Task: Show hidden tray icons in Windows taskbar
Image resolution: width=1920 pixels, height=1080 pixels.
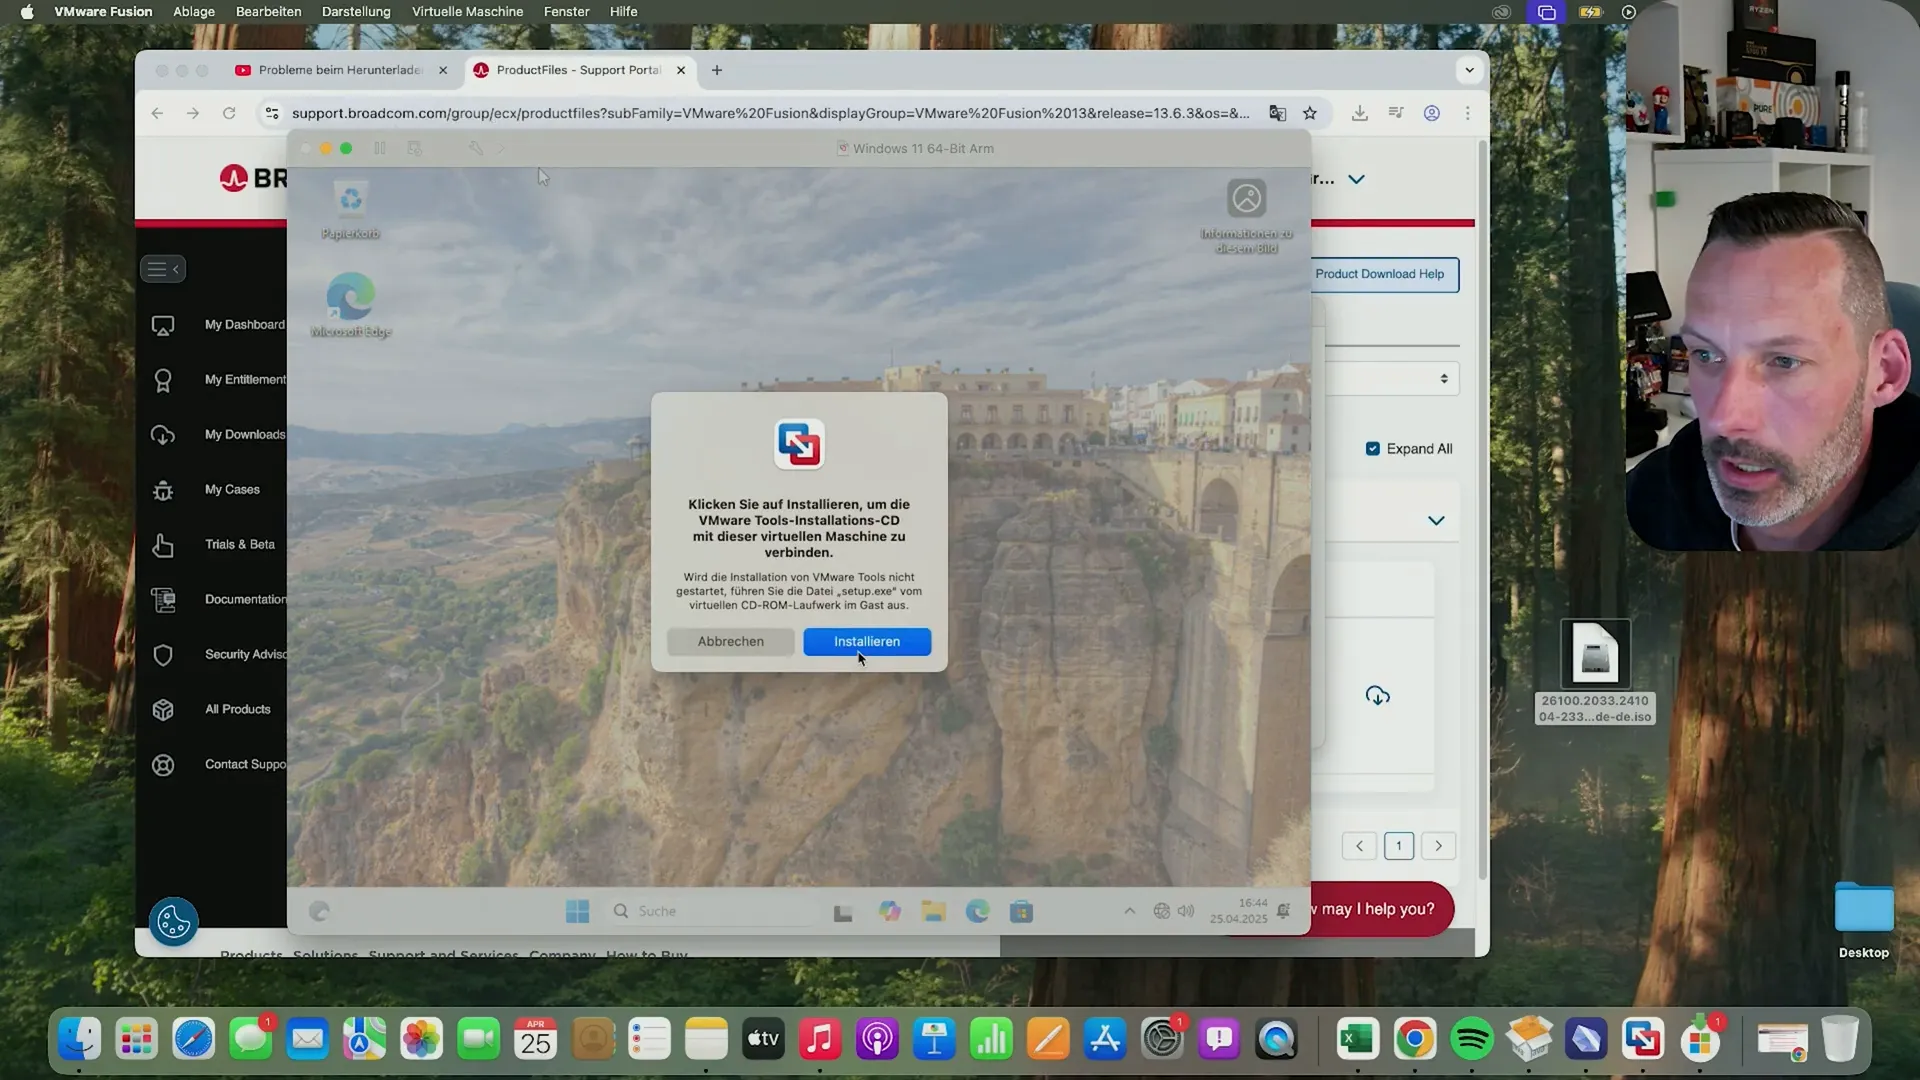Action: coord(1130,911)
